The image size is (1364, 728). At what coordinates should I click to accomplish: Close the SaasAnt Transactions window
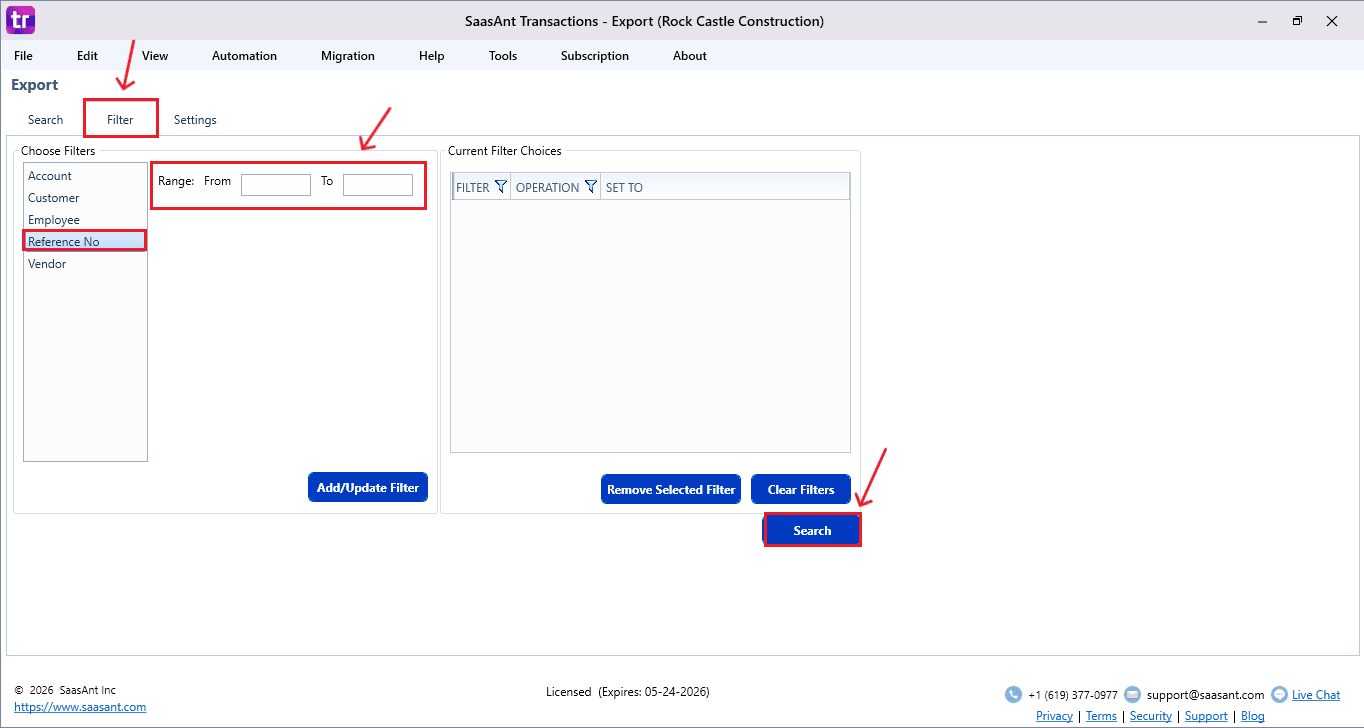[x=1332, y=20]
